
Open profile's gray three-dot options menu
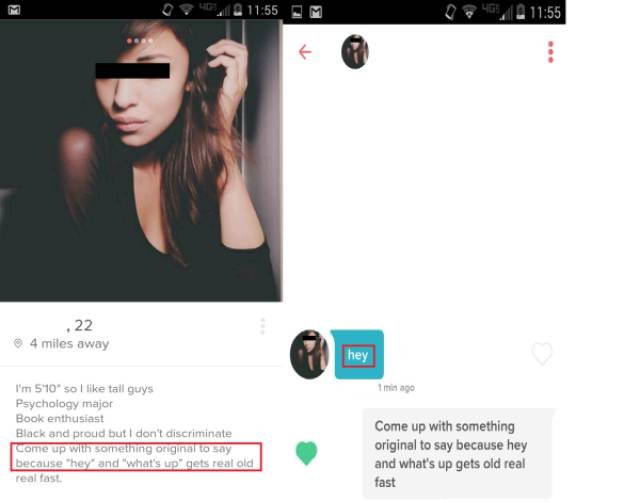pyautogui.click(x=262, y=327)
